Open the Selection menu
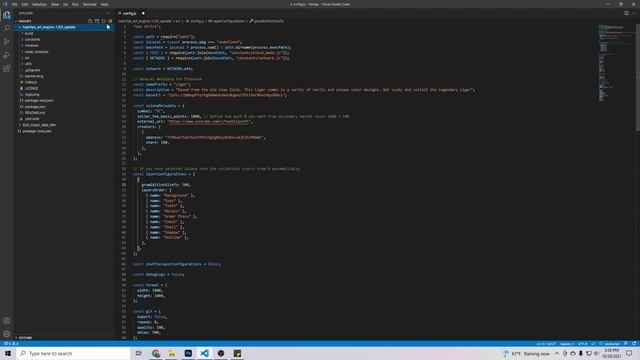Viewport: 640px width, 360px height. point(39,4)
